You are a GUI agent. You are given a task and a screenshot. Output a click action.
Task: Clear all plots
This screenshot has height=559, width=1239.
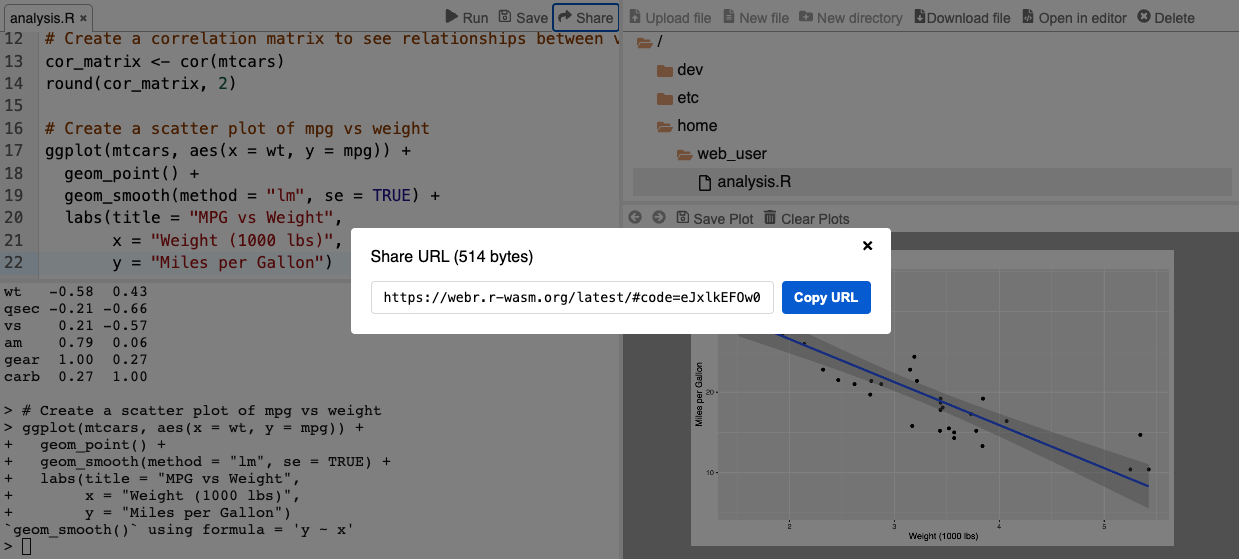(x=806, y=218)
